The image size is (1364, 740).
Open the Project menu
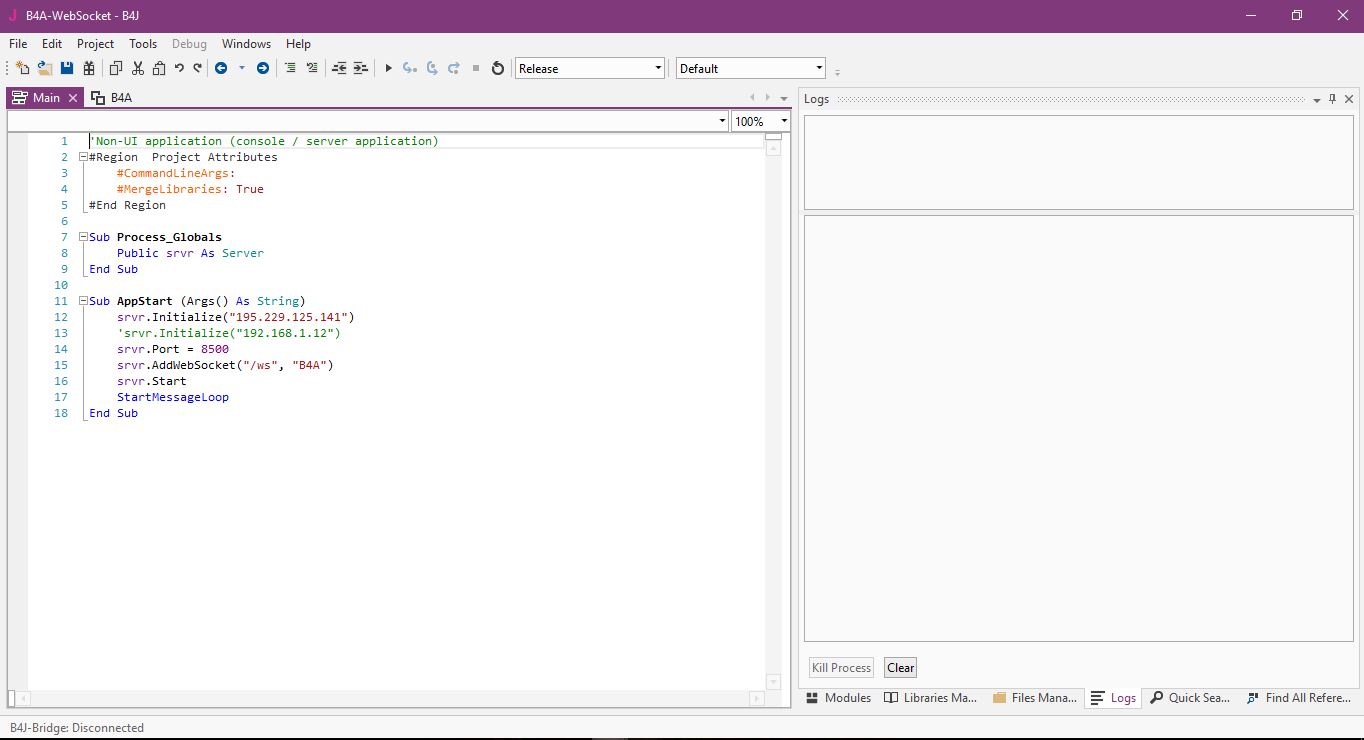[x=95, y=44]
